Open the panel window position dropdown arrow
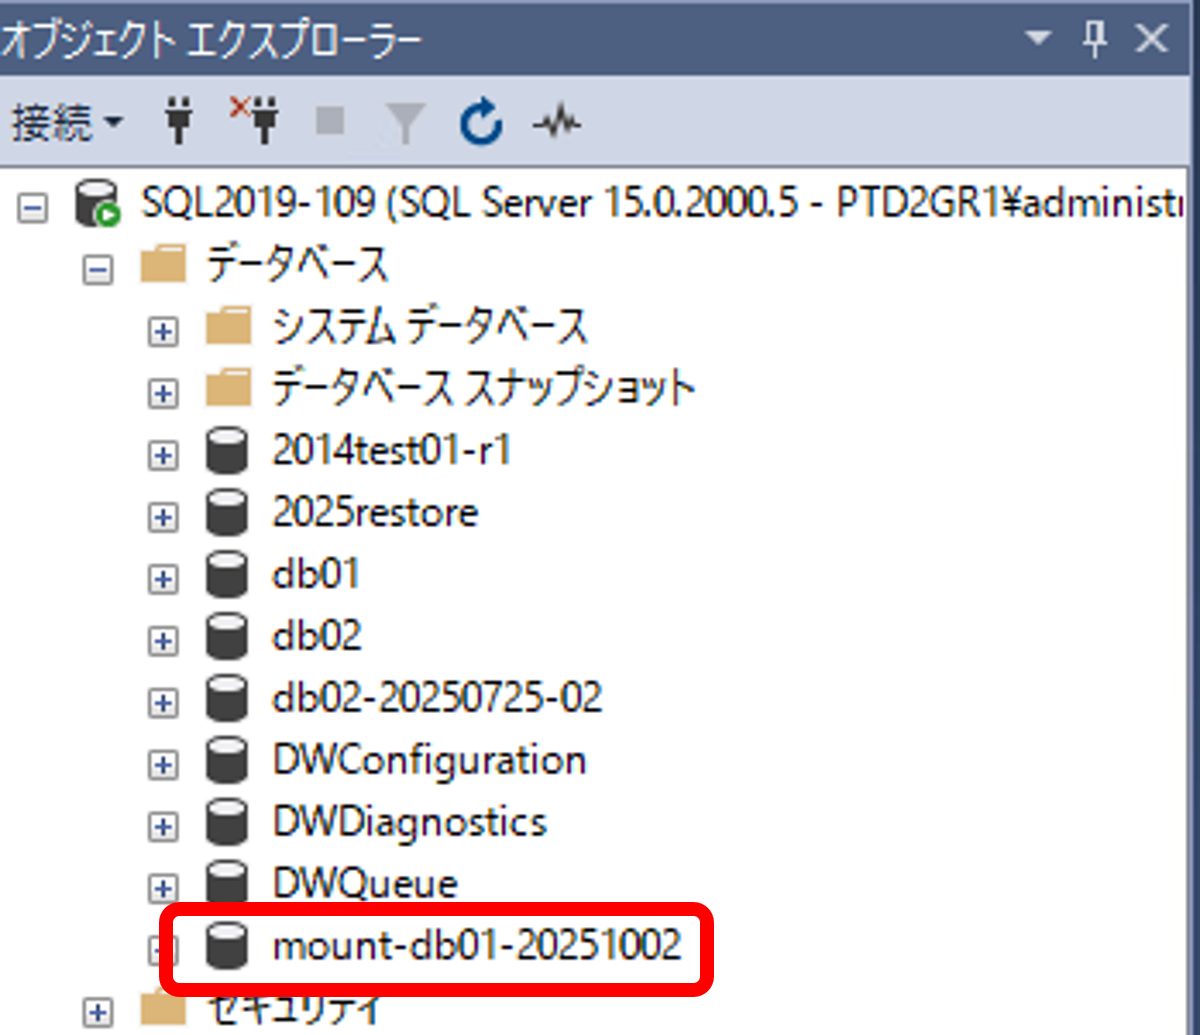The height and width of the screenshot is (1035, 1200). pyautogui.click(x=1039, y=39)
